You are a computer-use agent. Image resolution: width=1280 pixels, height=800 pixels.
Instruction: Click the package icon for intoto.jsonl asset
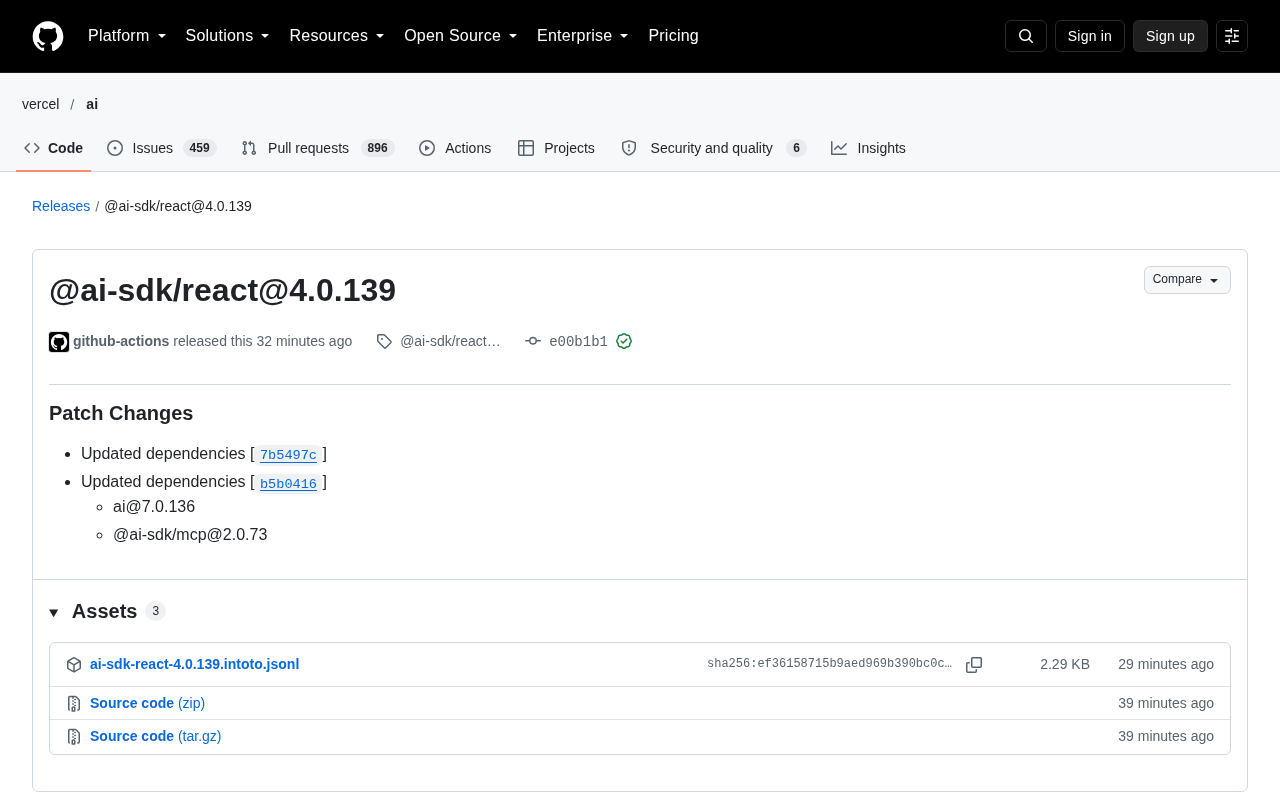point(74,665)
